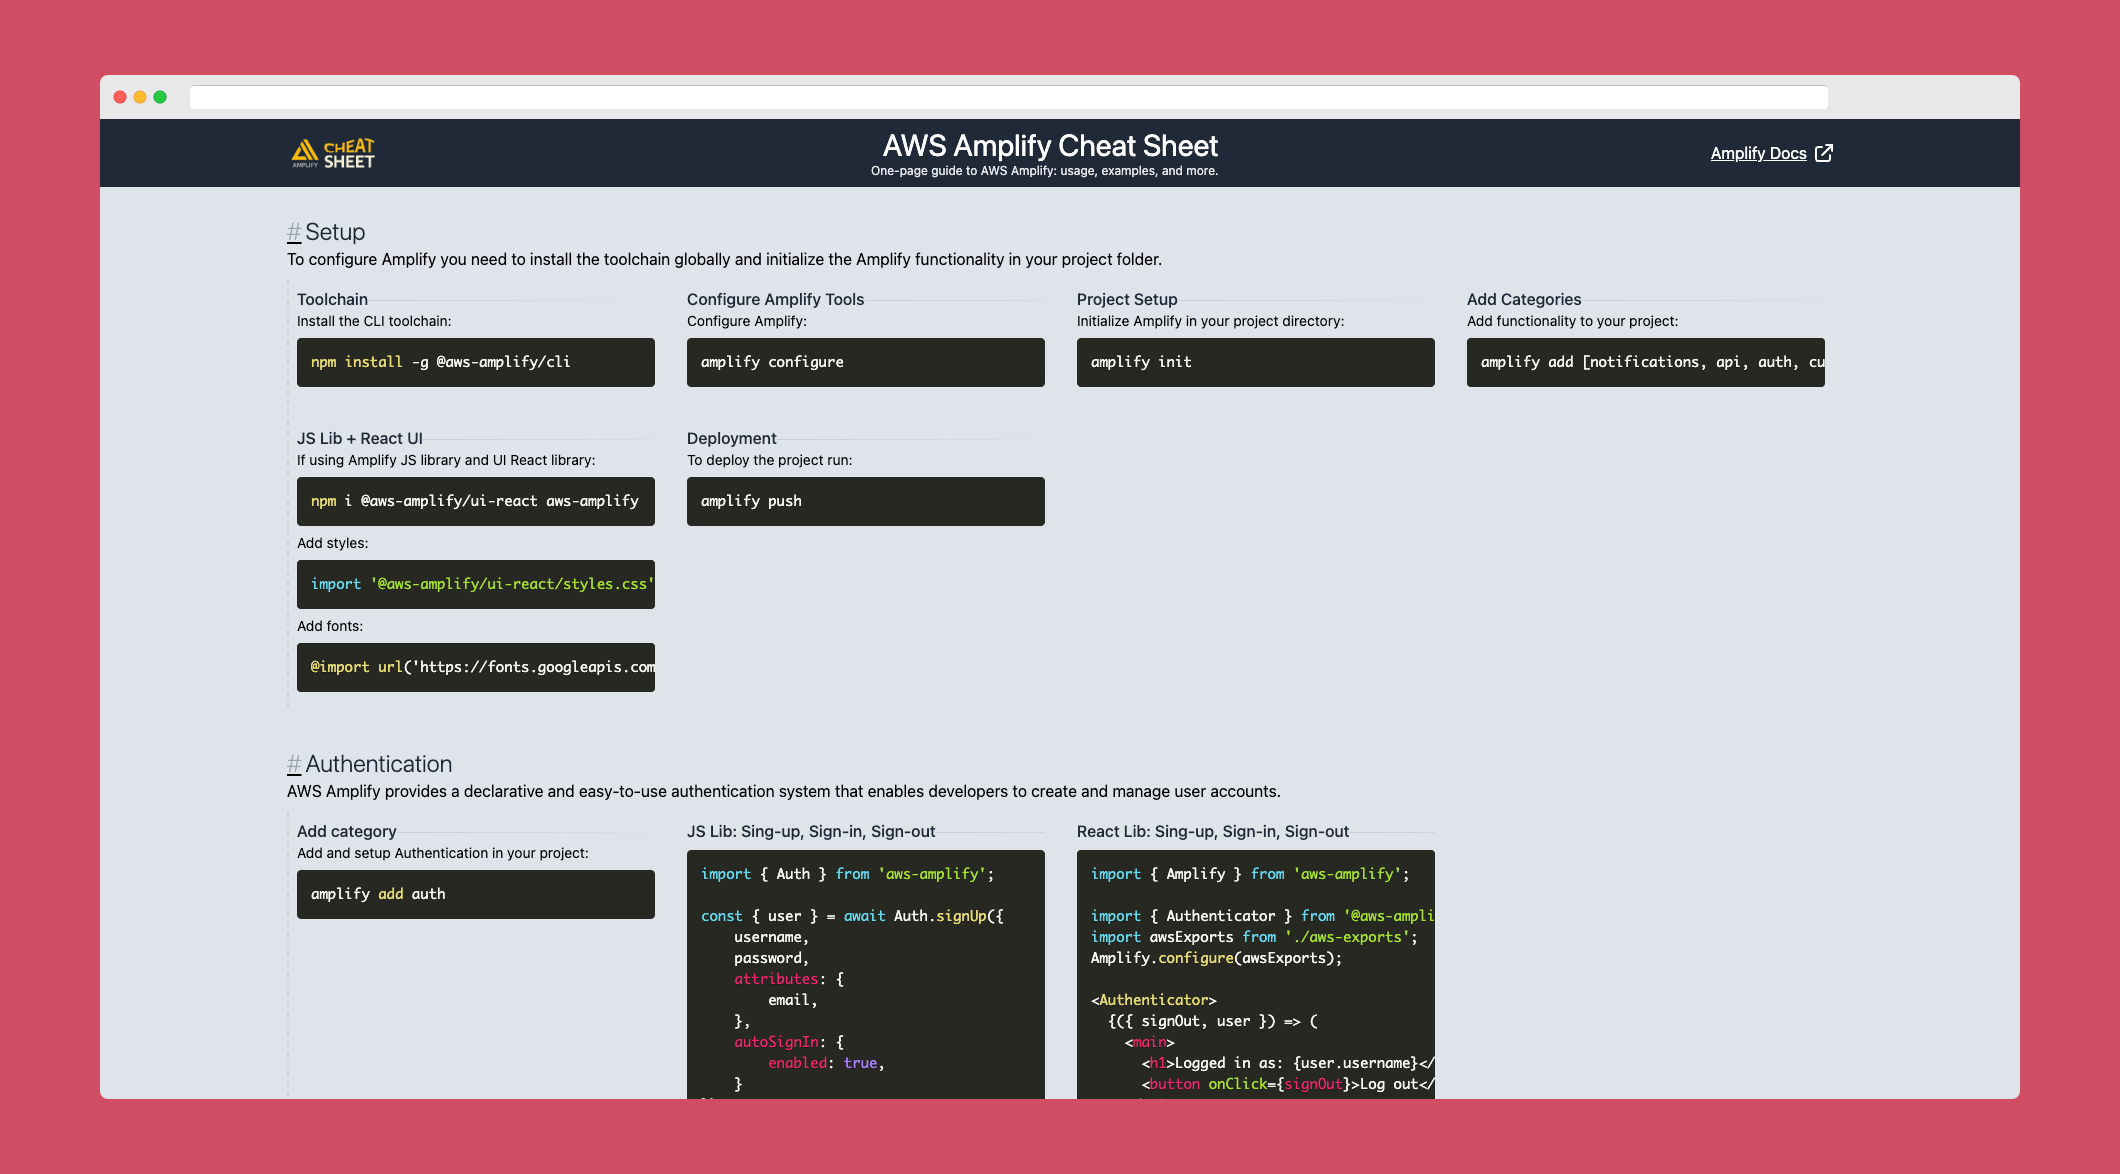Click the amplify configure code block
This screenshot has width=2120, height=1174.
coord(866,362)
